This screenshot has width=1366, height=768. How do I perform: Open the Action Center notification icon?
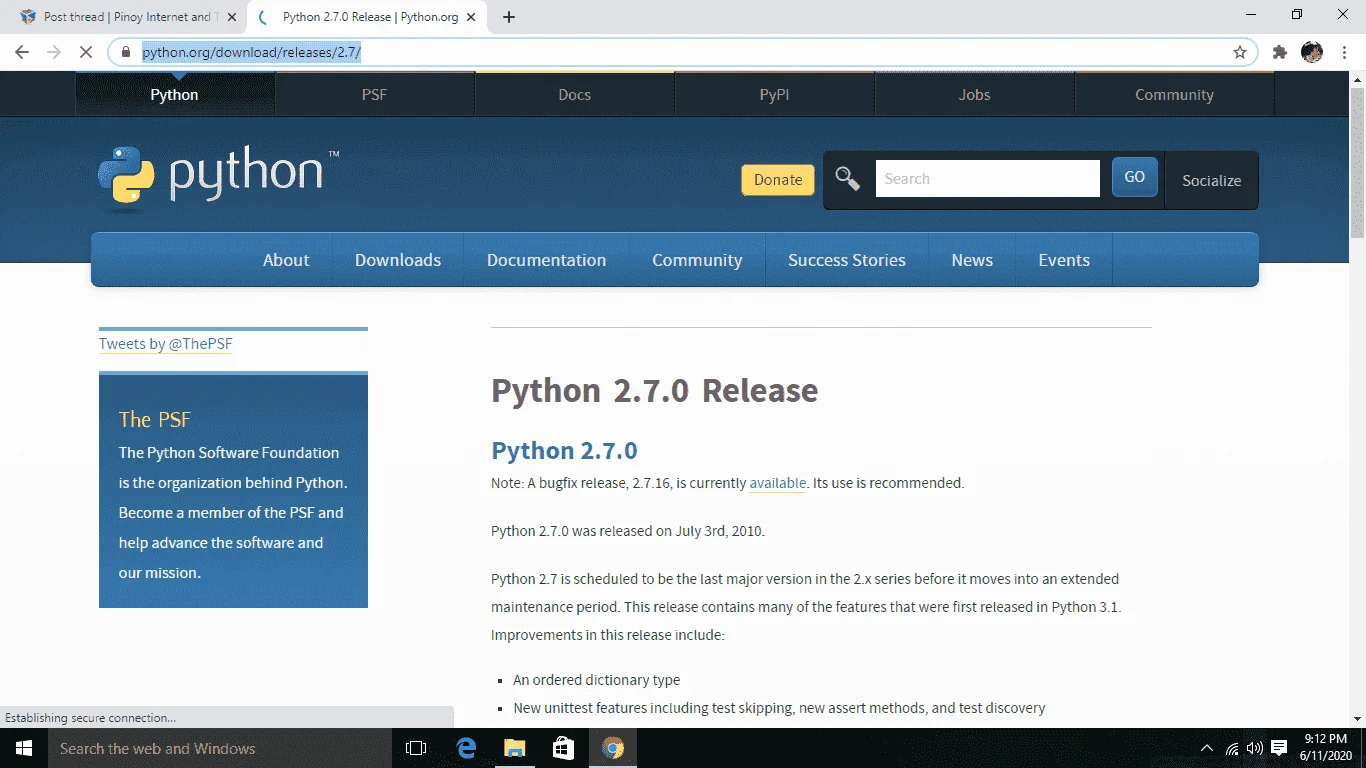1279,748
